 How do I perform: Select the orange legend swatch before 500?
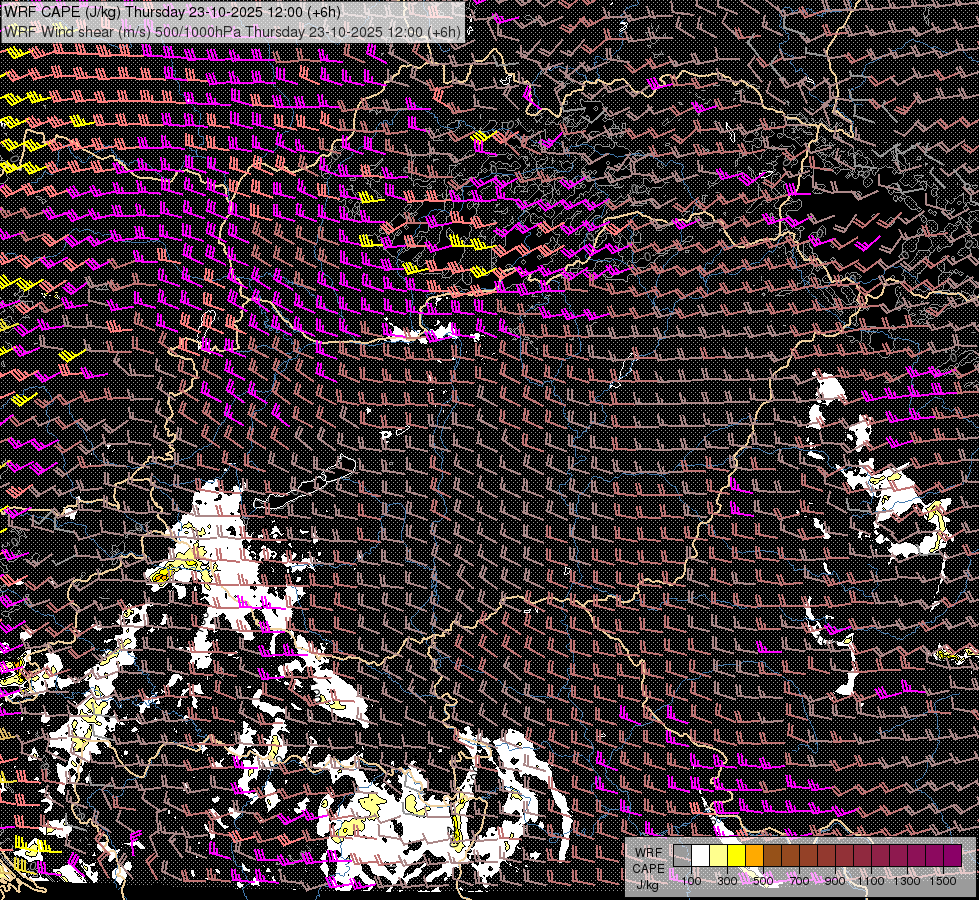pyautogui.click(x=754, y=855)
